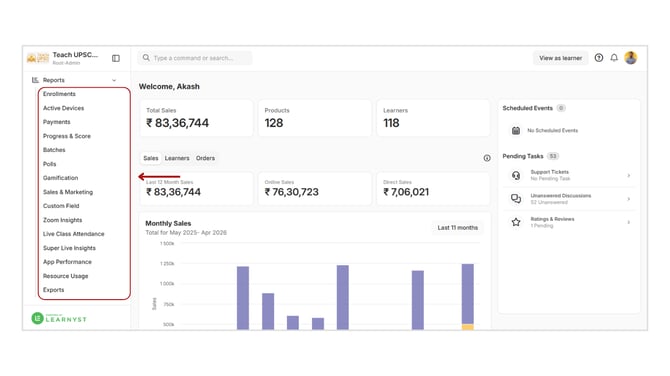Open the help question-mark icon
This screenshot has height=376, width=670.
coord(599,58)
